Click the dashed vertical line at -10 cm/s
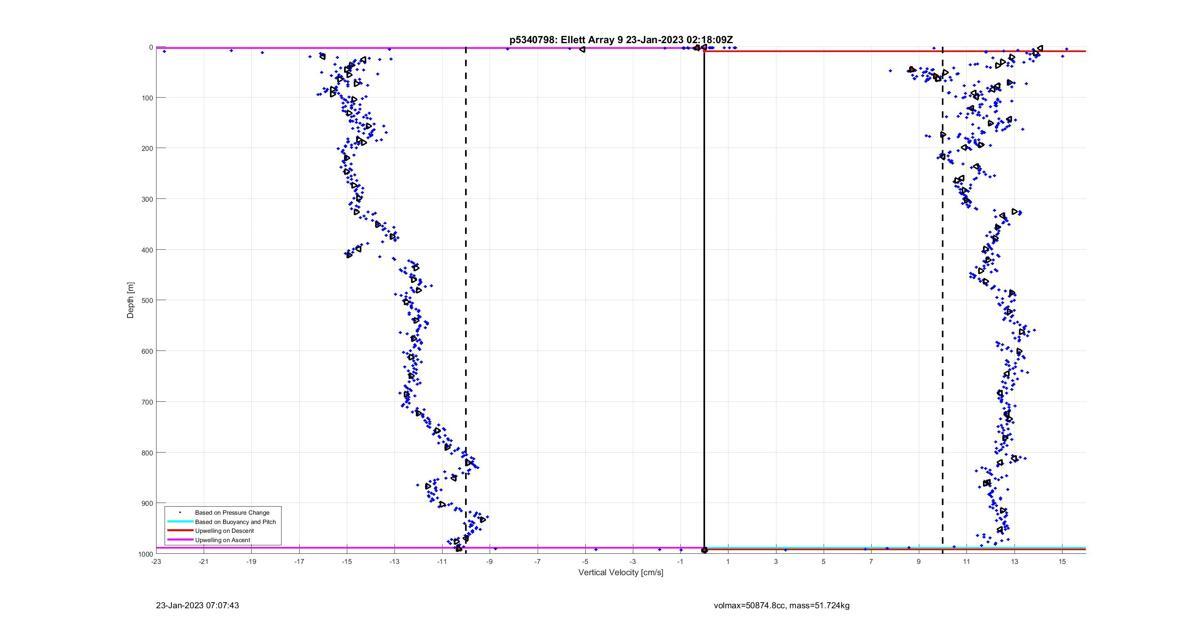This screenshot has height=622, width=1200. 466,300
